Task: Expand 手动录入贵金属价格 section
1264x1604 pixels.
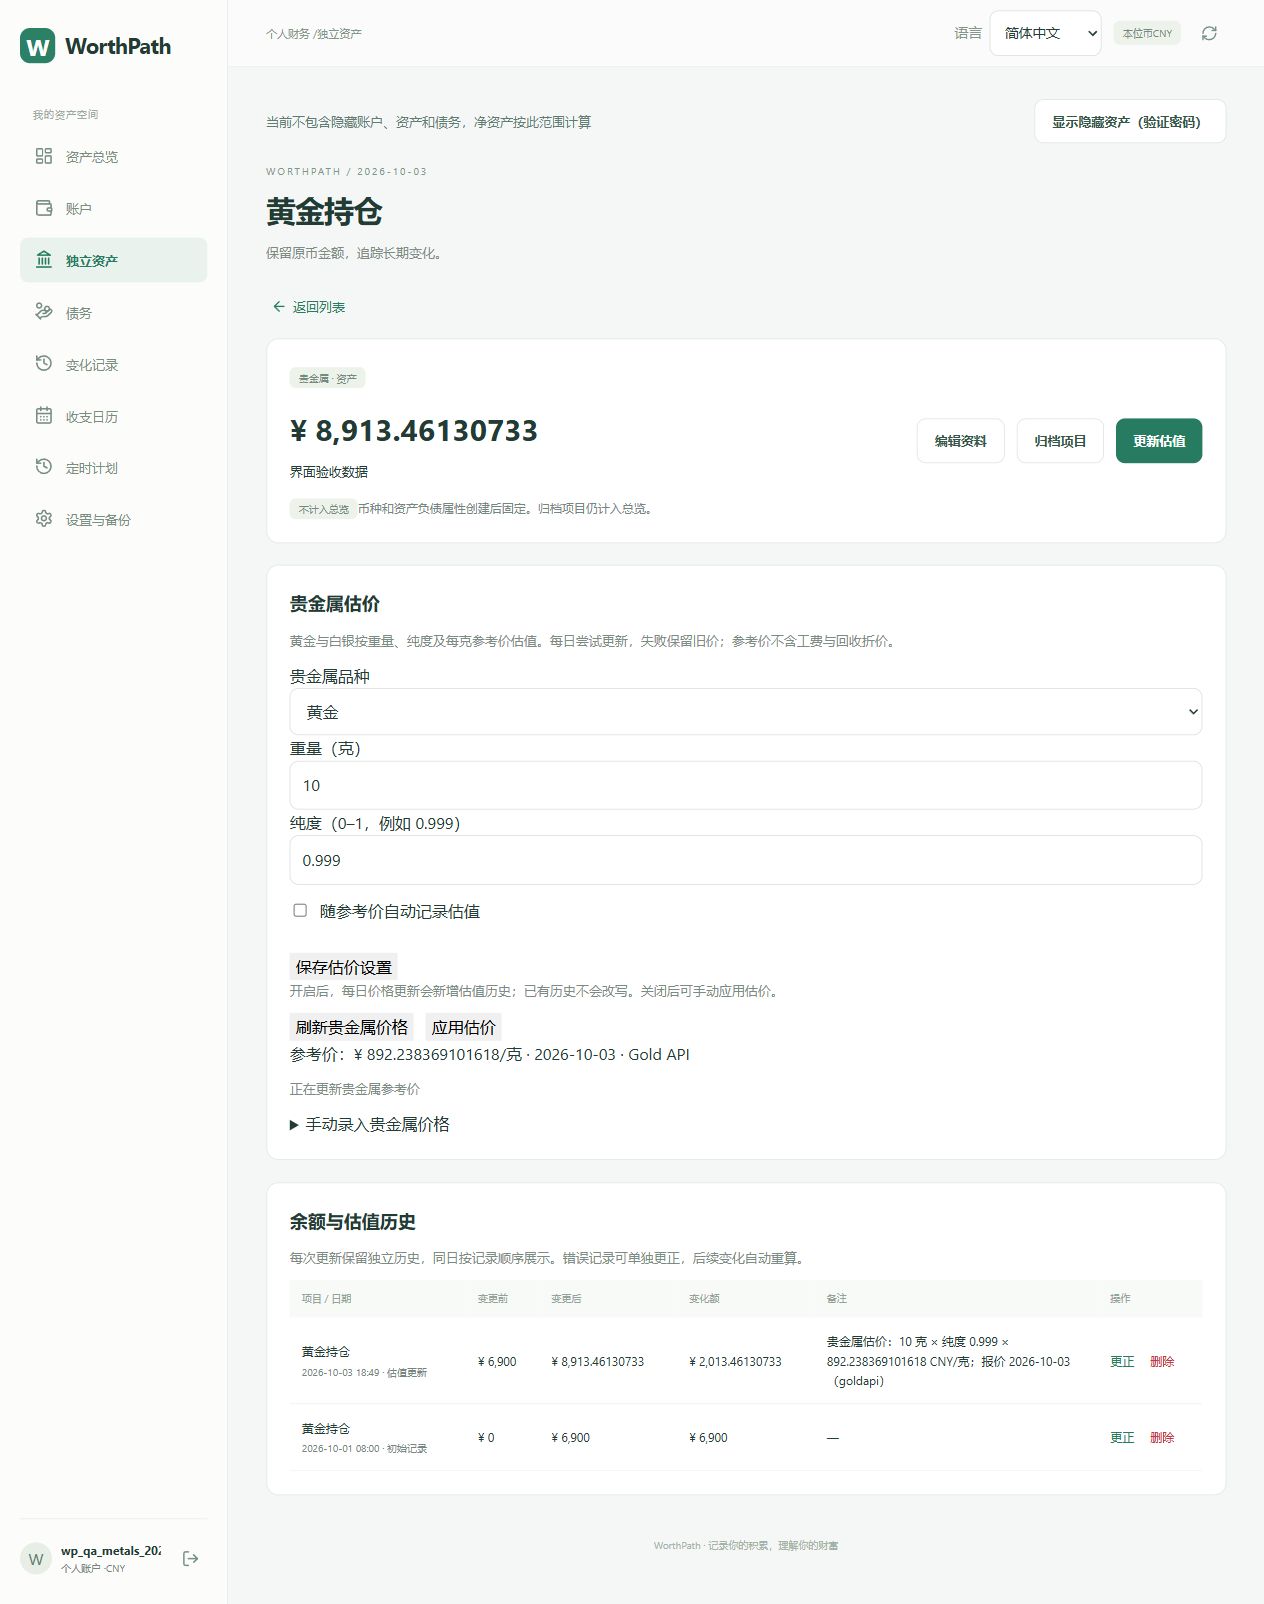Action: point(370,1124)
